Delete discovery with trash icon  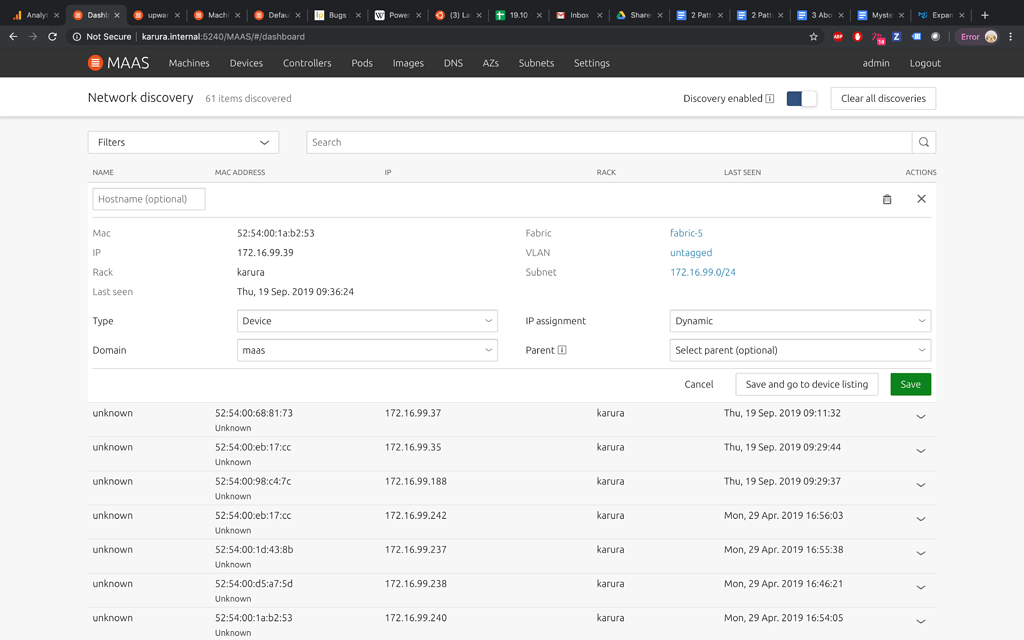(887, 199)
